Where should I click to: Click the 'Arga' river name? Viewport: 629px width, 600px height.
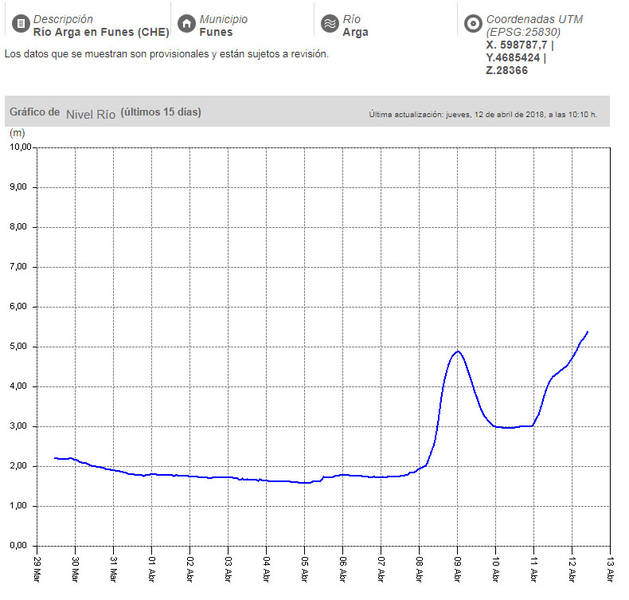(x=355, y=32)
